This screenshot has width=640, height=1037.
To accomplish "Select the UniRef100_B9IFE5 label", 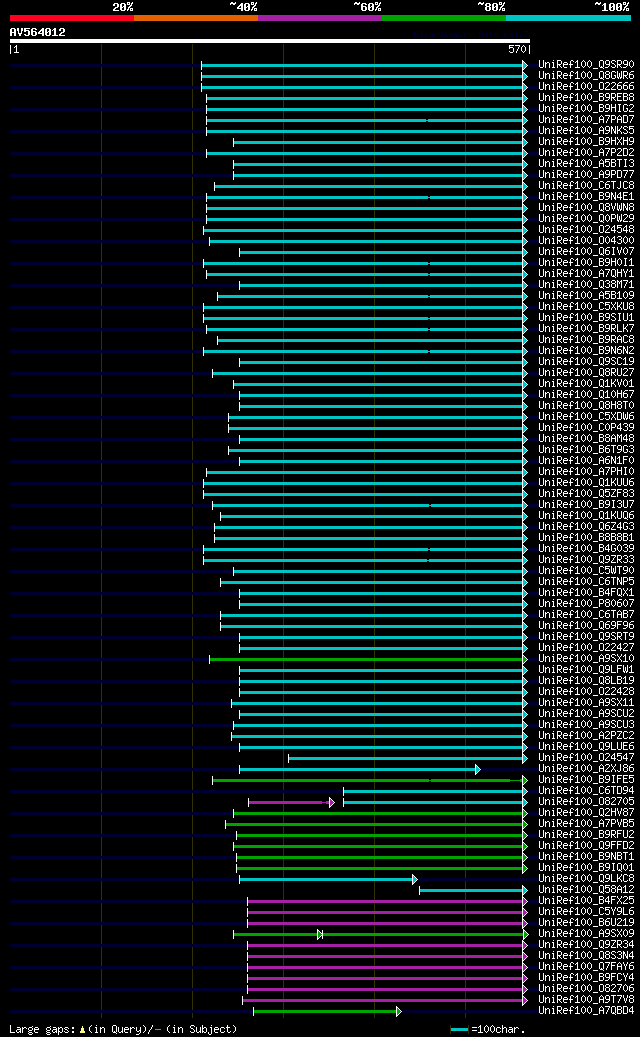I will pos(586,779).
